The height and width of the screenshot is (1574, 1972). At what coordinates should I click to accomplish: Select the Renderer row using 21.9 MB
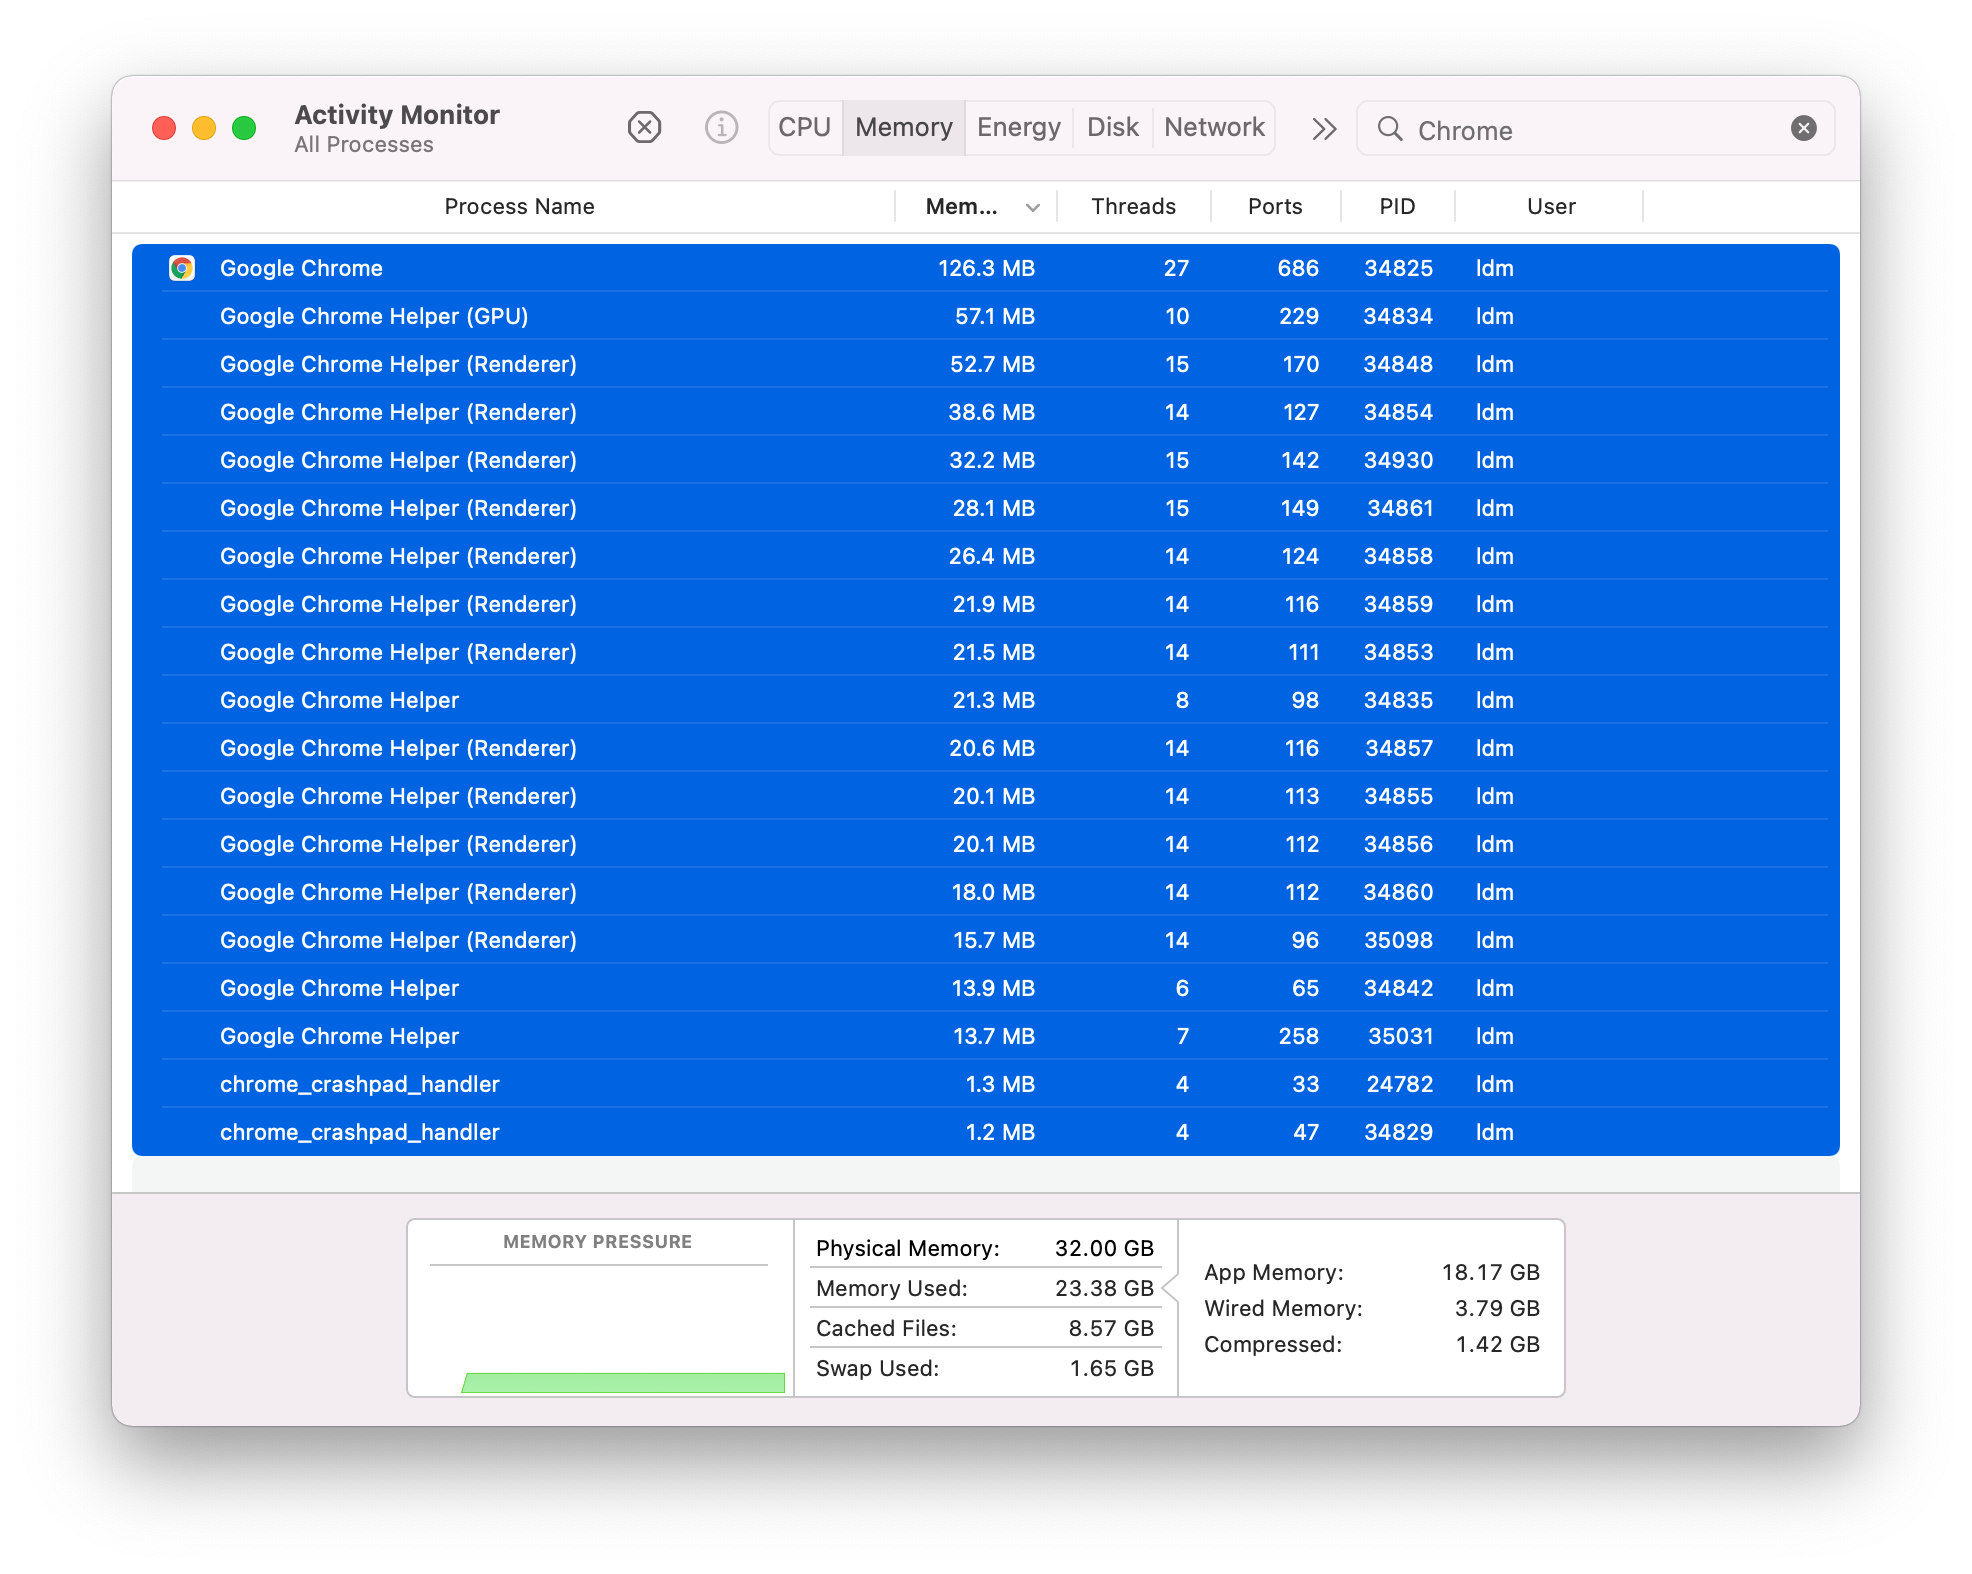coord(986,604)
